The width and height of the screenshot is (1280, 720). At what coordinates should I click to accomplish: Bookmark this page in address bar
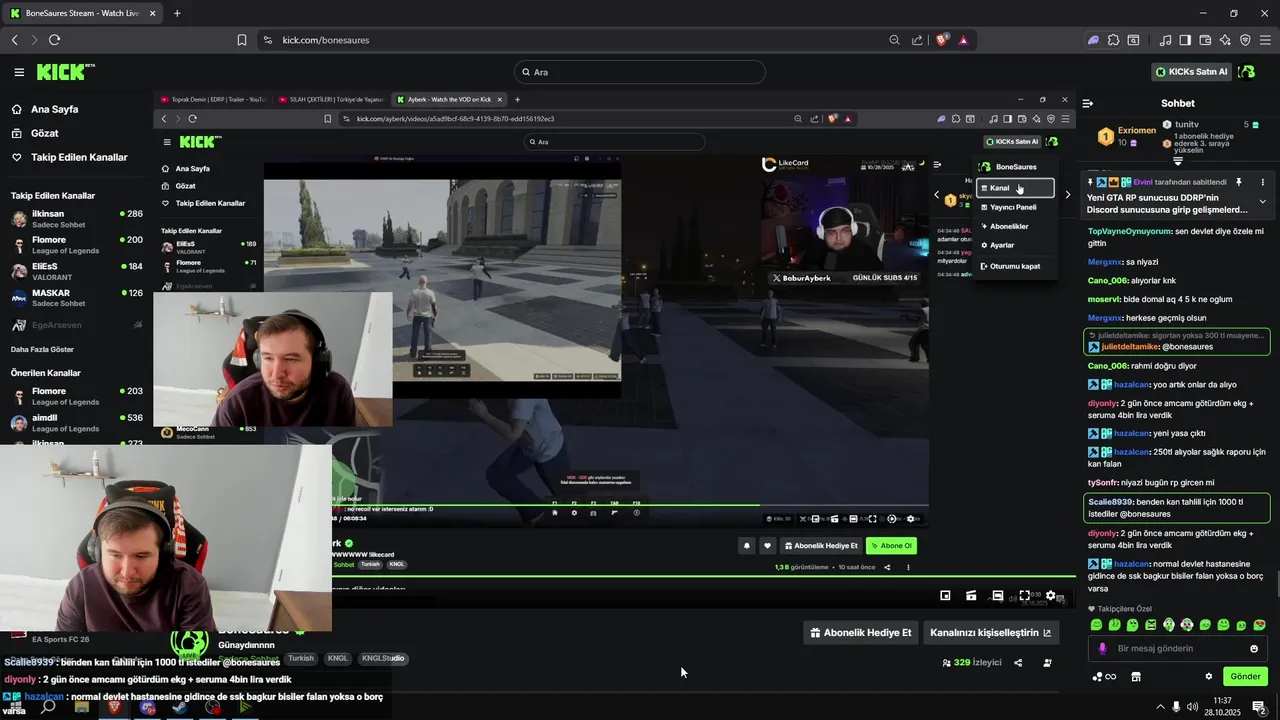[x=242, y=40]
